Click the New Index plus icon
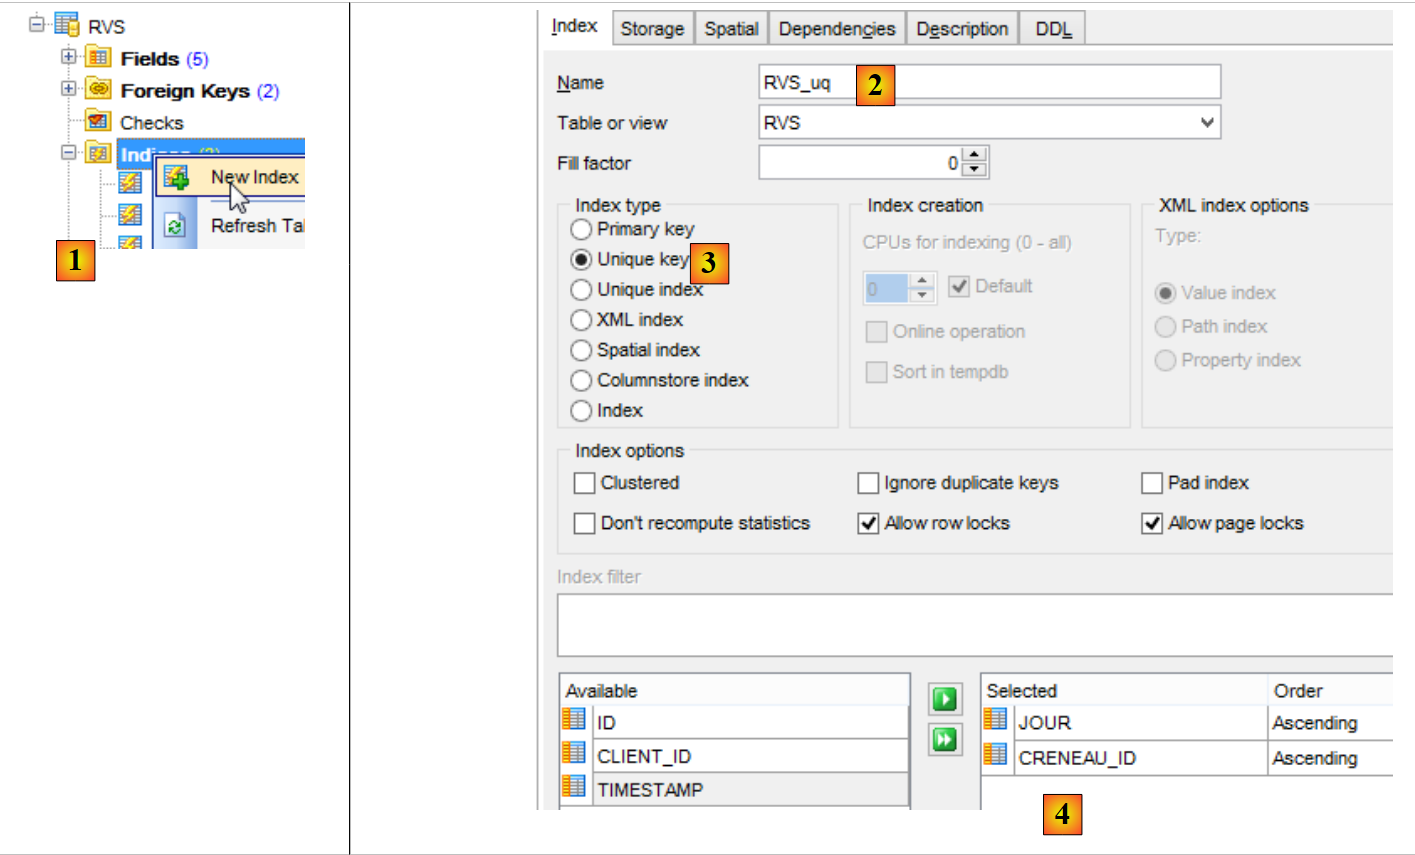 click(176, 178)
